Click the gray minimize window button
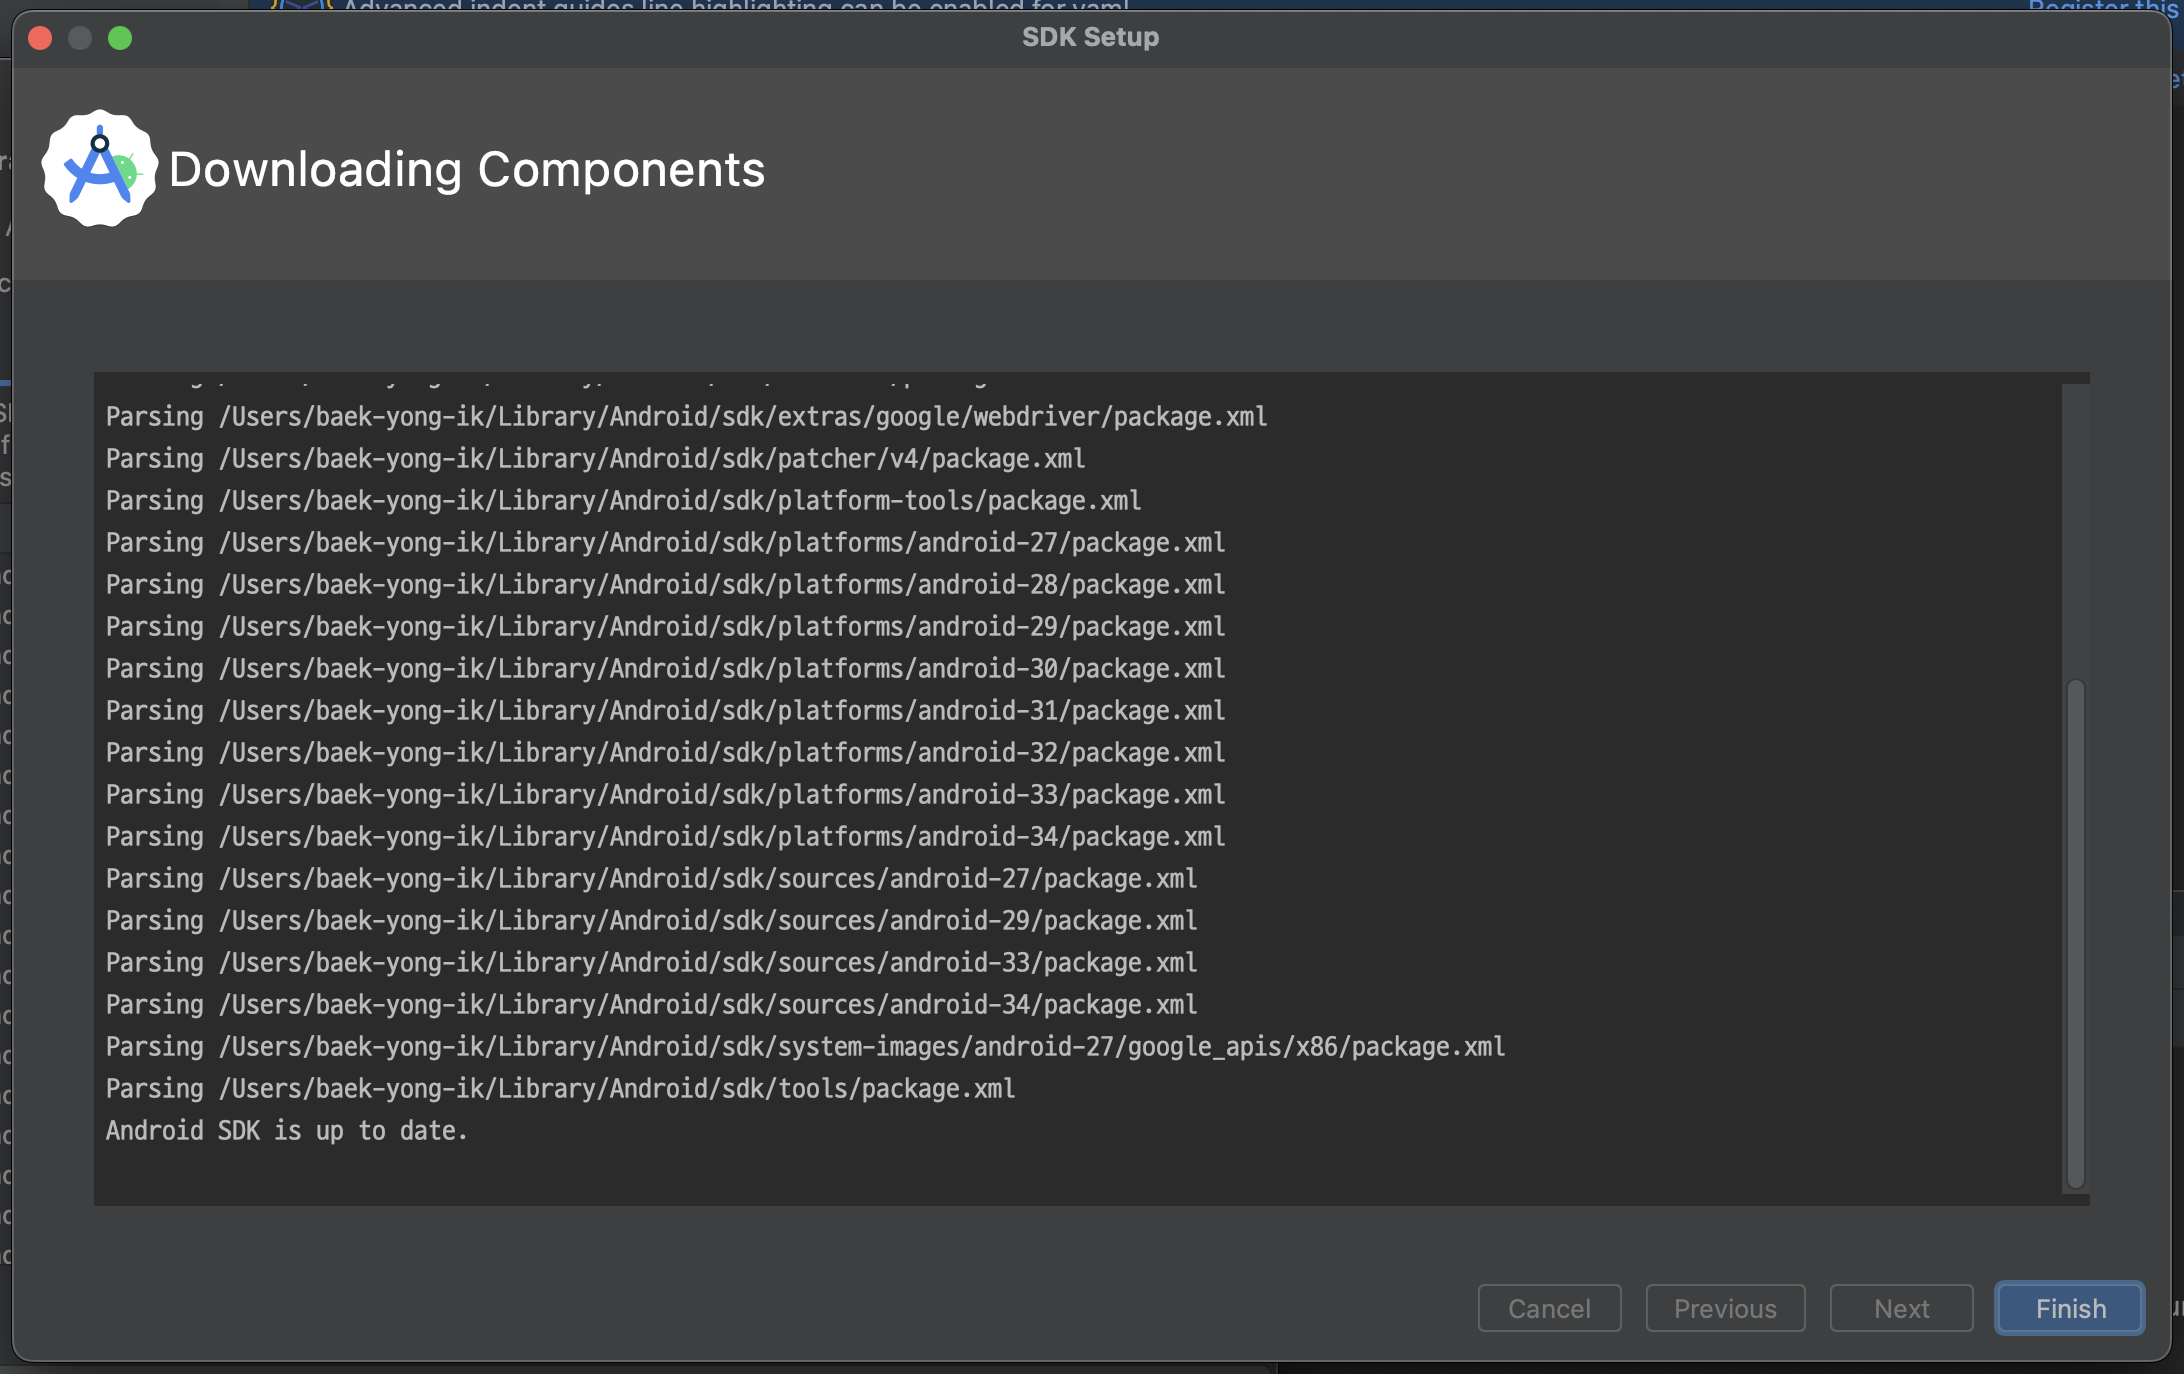Screen dimensions: 2184x1374 click(x=80, y=38)
